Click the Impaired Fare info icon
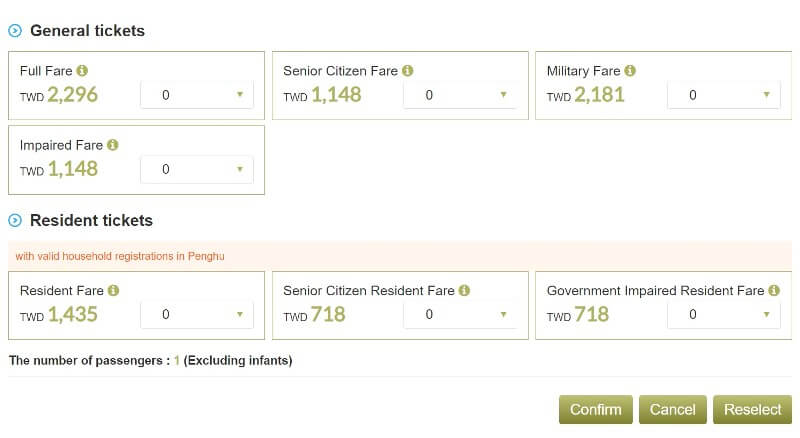 [x=113, y=145]
